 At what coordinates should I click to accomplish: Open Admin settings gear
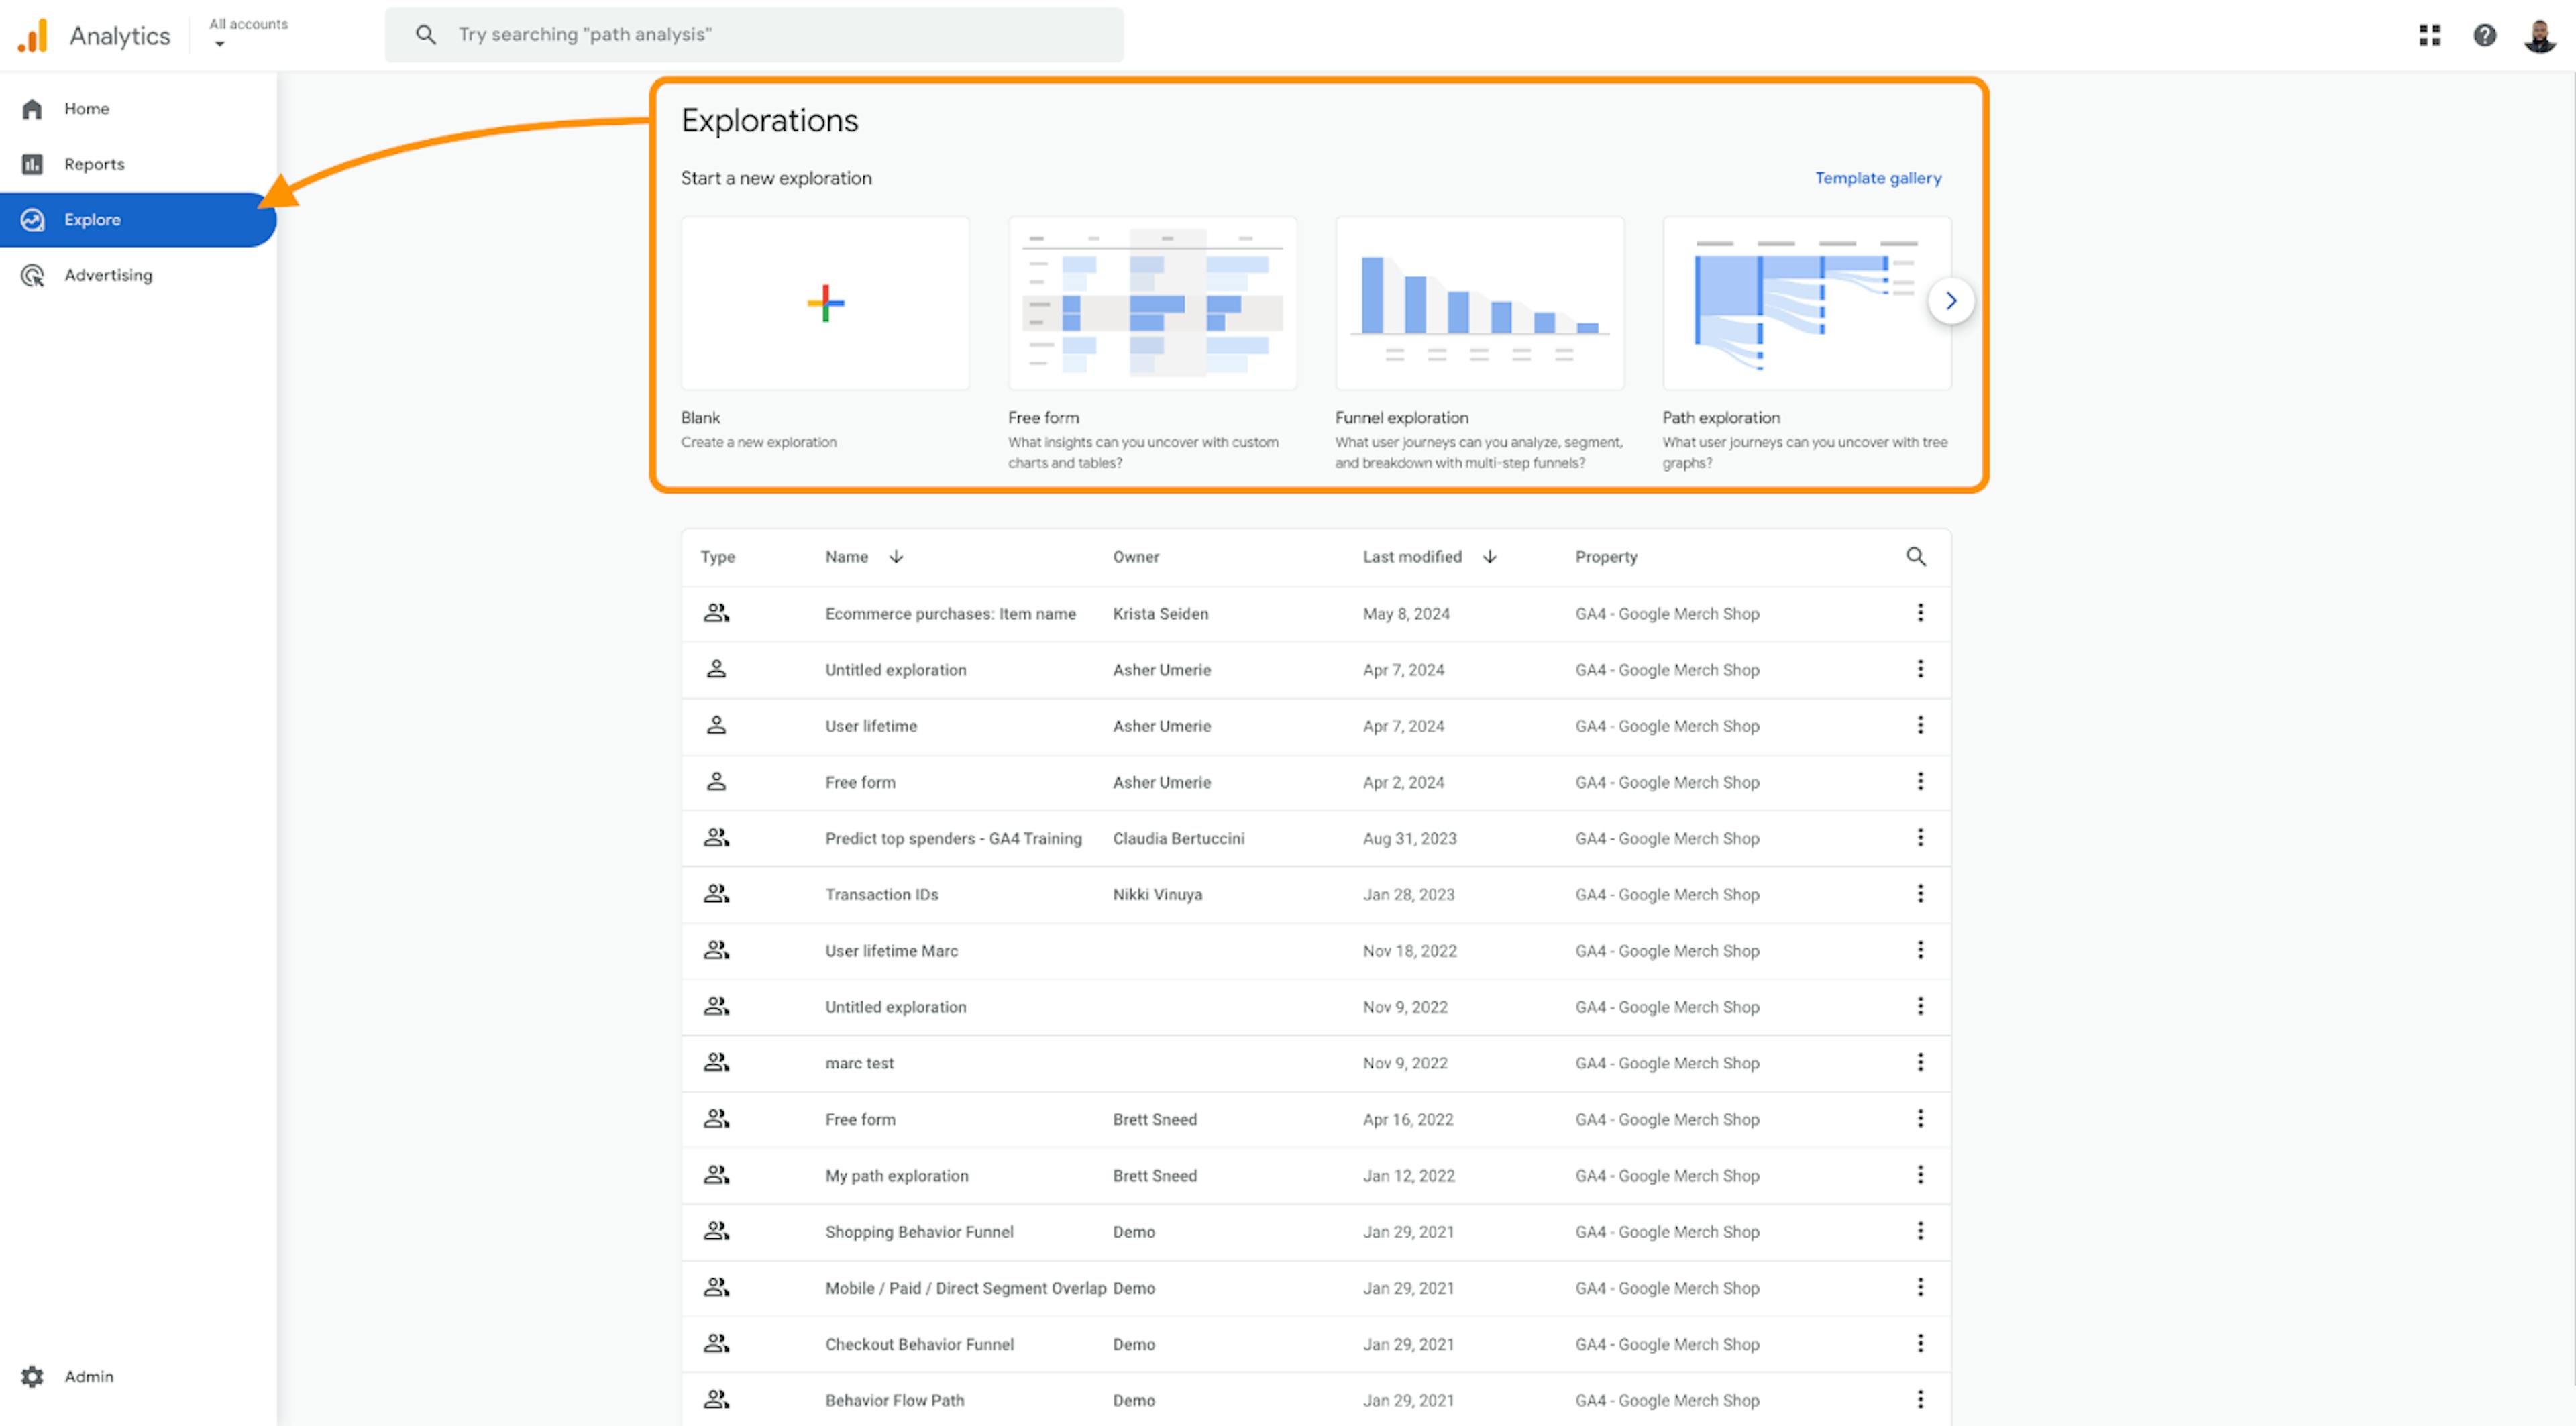(x=32, y=1376)
